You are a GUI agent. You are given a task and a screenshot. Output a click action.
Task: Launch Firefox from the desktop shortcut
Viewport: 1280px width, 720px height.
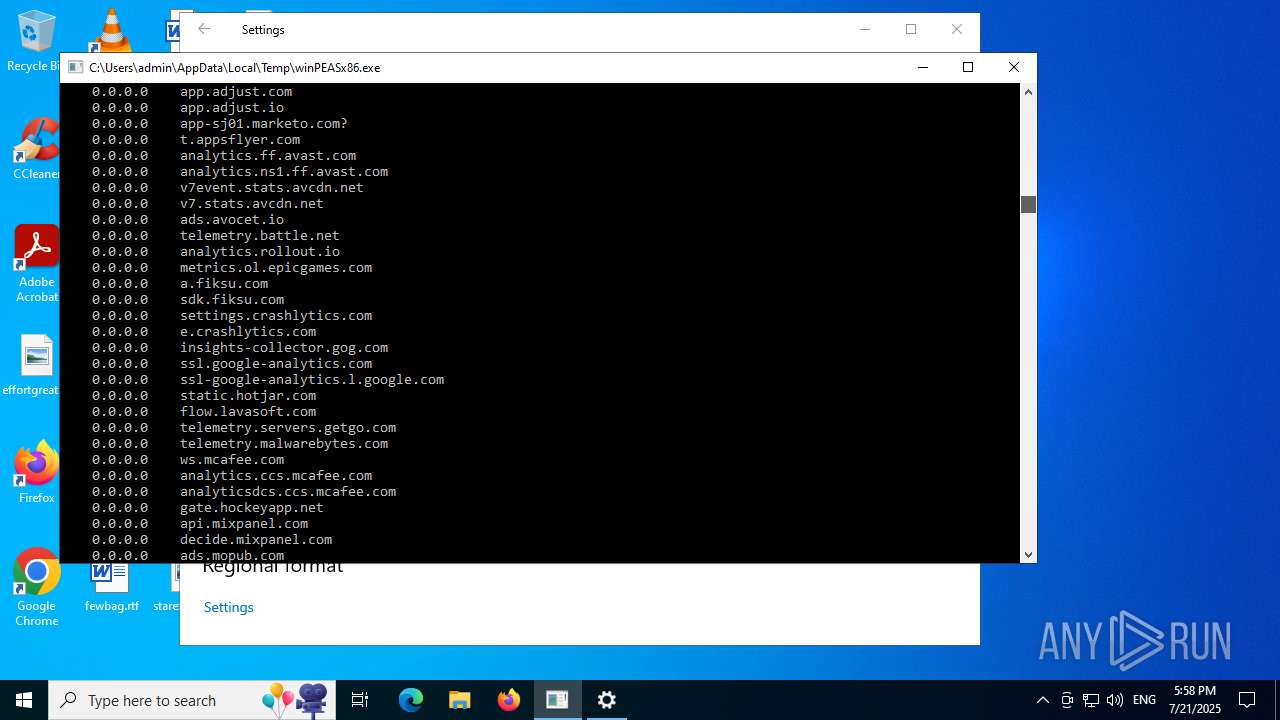click(x=36, y=473)
